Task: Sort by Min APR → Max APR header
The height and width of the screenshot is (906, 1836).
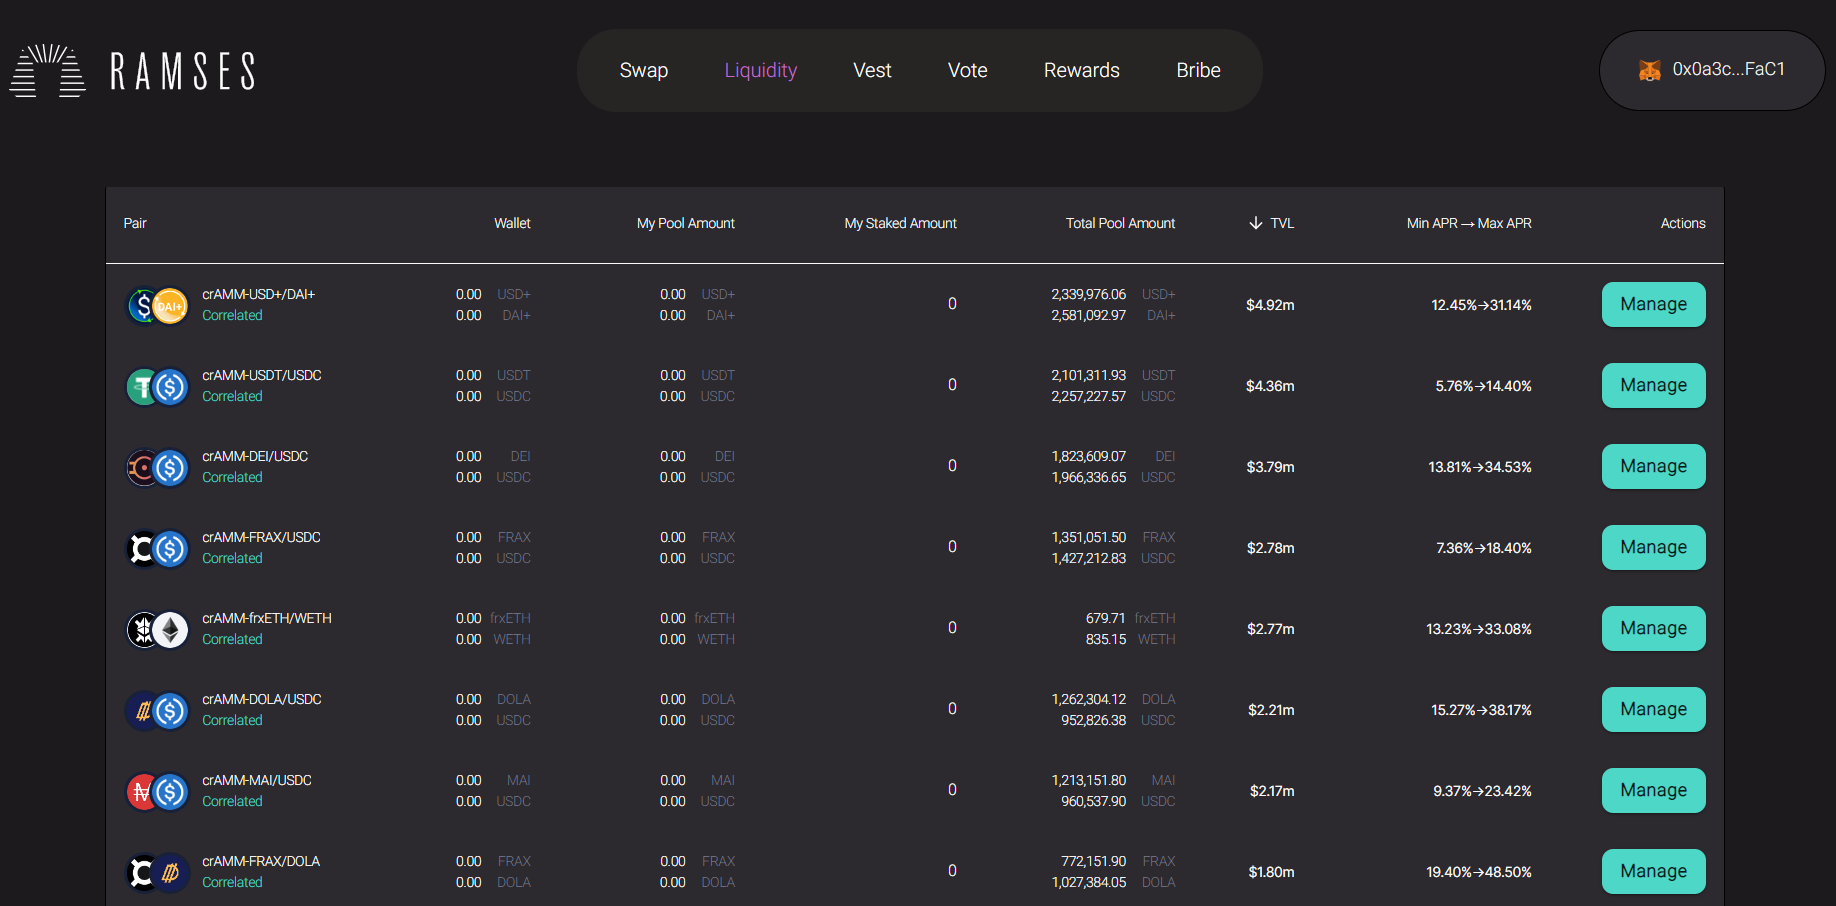Action: coord(1469,223)
